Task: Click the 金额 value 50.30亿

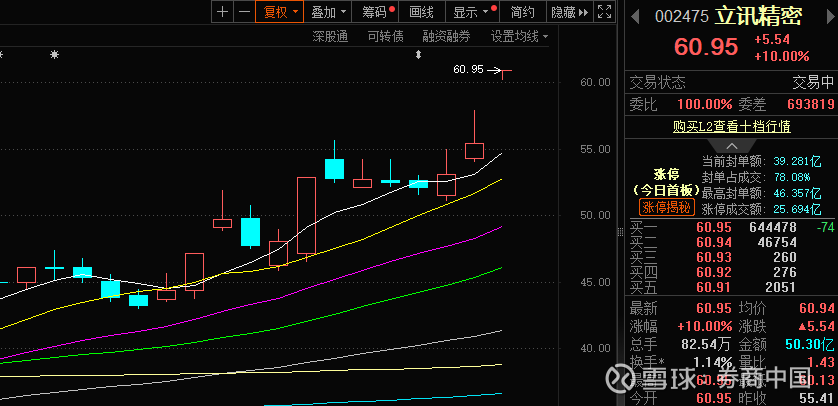Action: pos(809,344)
